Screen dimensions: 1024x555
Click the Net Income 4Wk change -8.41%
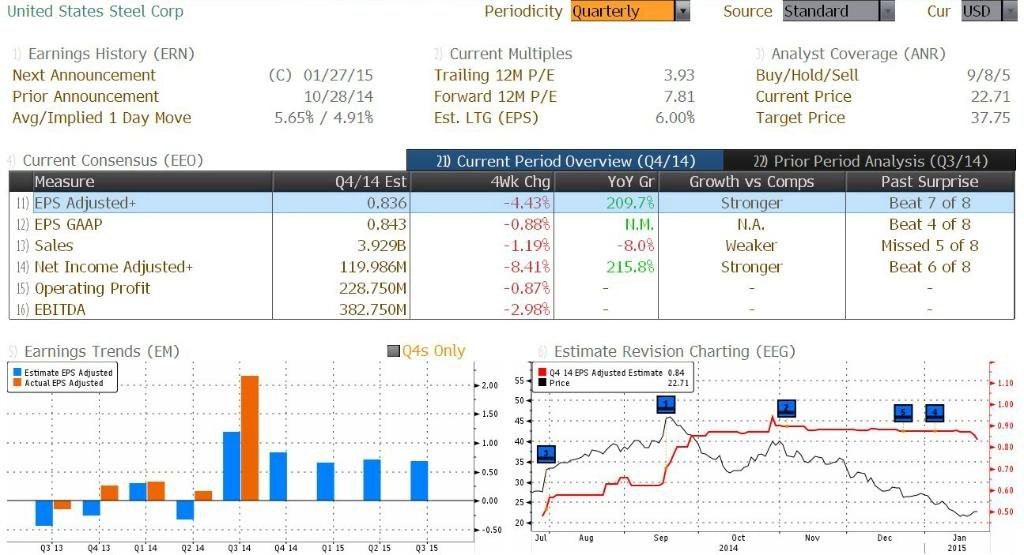point(527,267)
